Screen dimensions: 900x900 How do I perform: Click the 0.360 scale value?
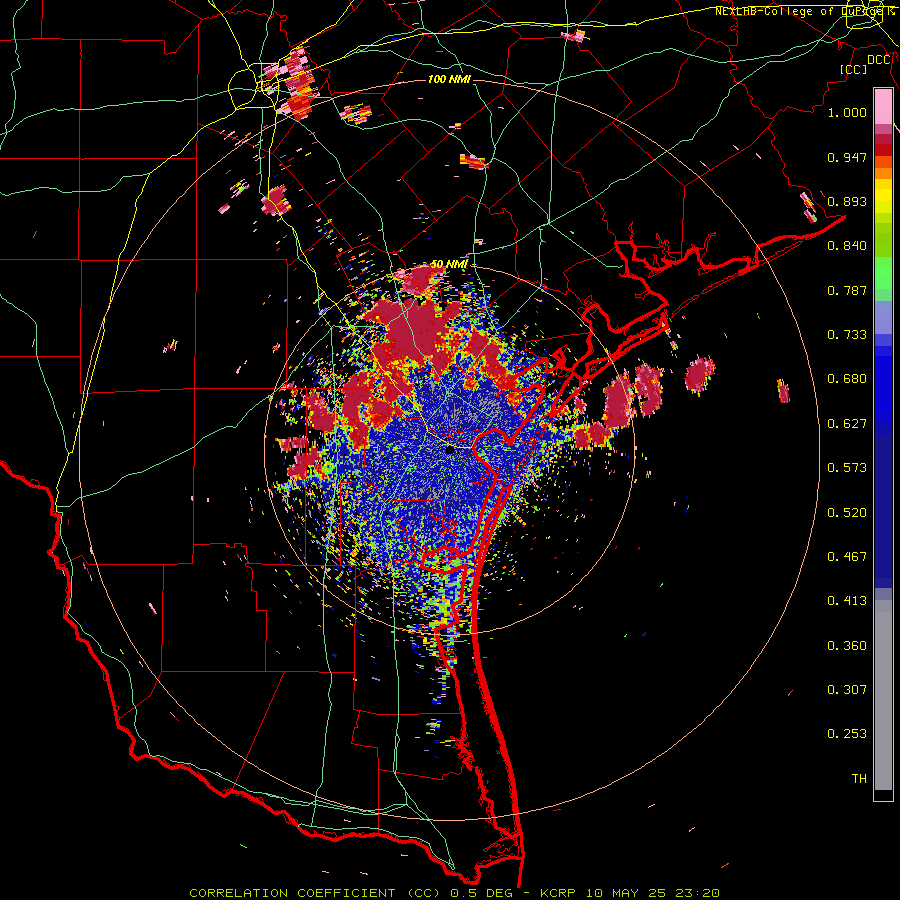[x=847, y=646]
